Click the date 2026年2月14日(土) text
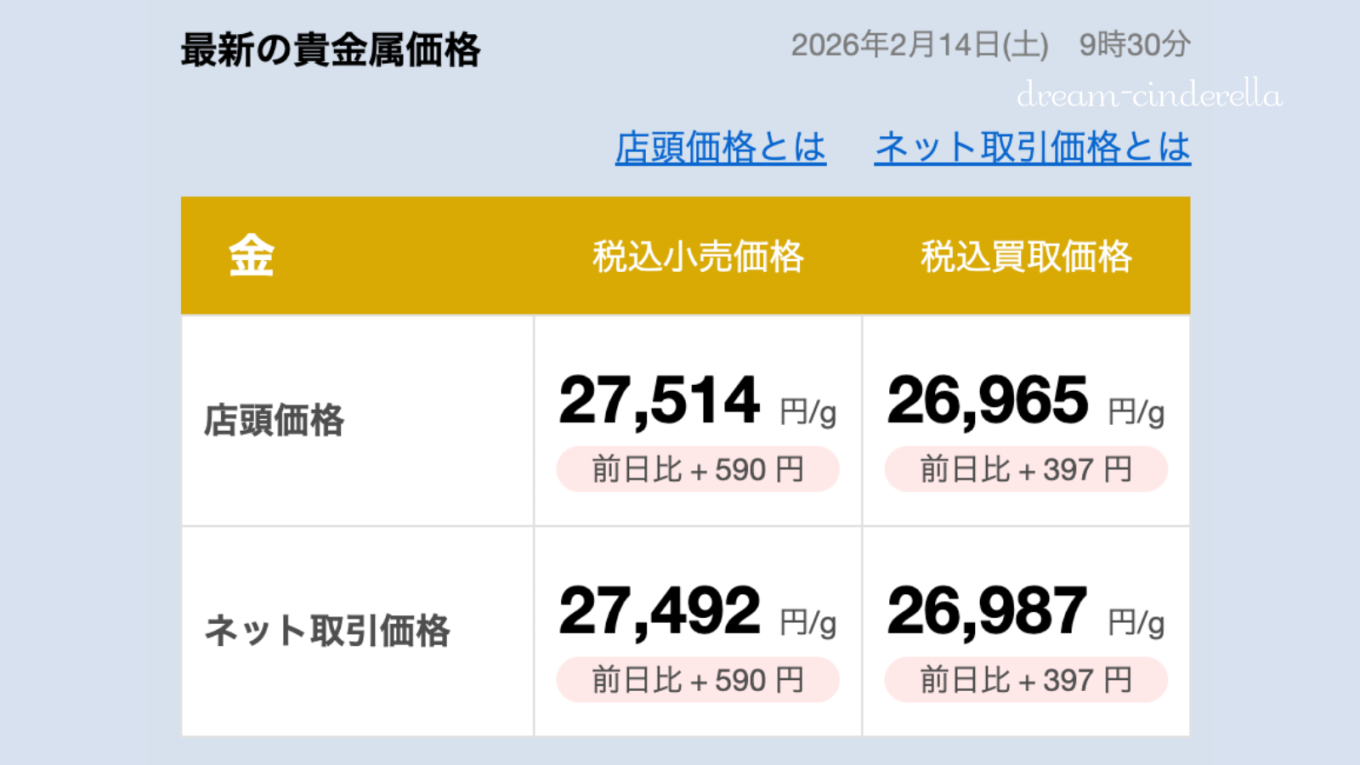The height and width of the screenshot is (765, 1360). tap(917, 44)
